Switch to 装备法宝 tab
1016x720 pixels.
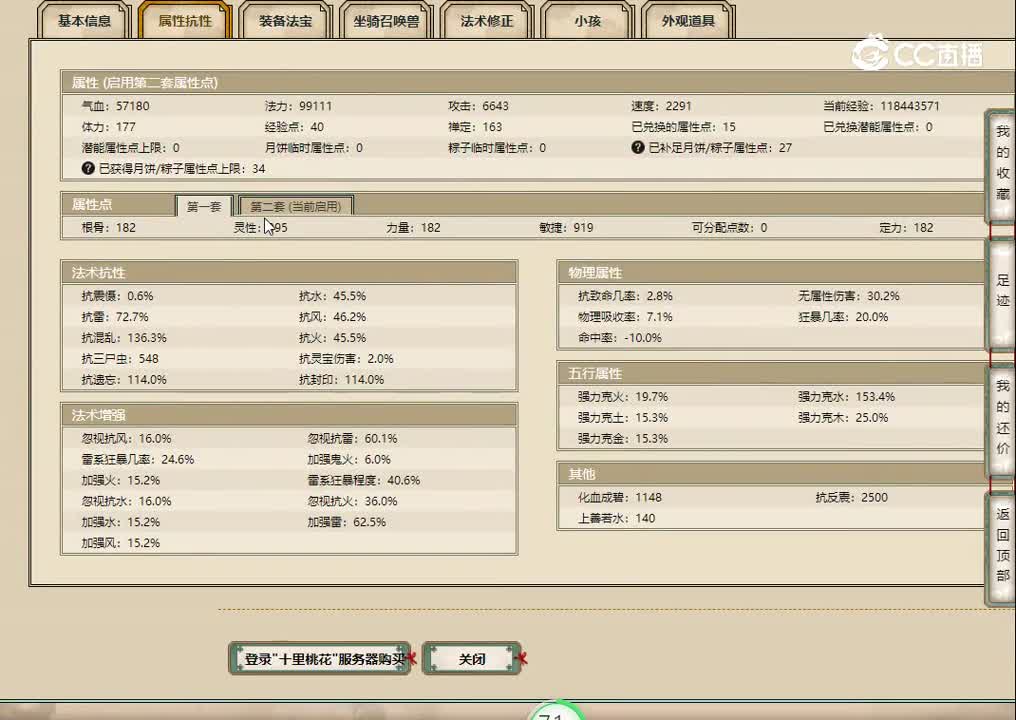[x=285, y=21]
